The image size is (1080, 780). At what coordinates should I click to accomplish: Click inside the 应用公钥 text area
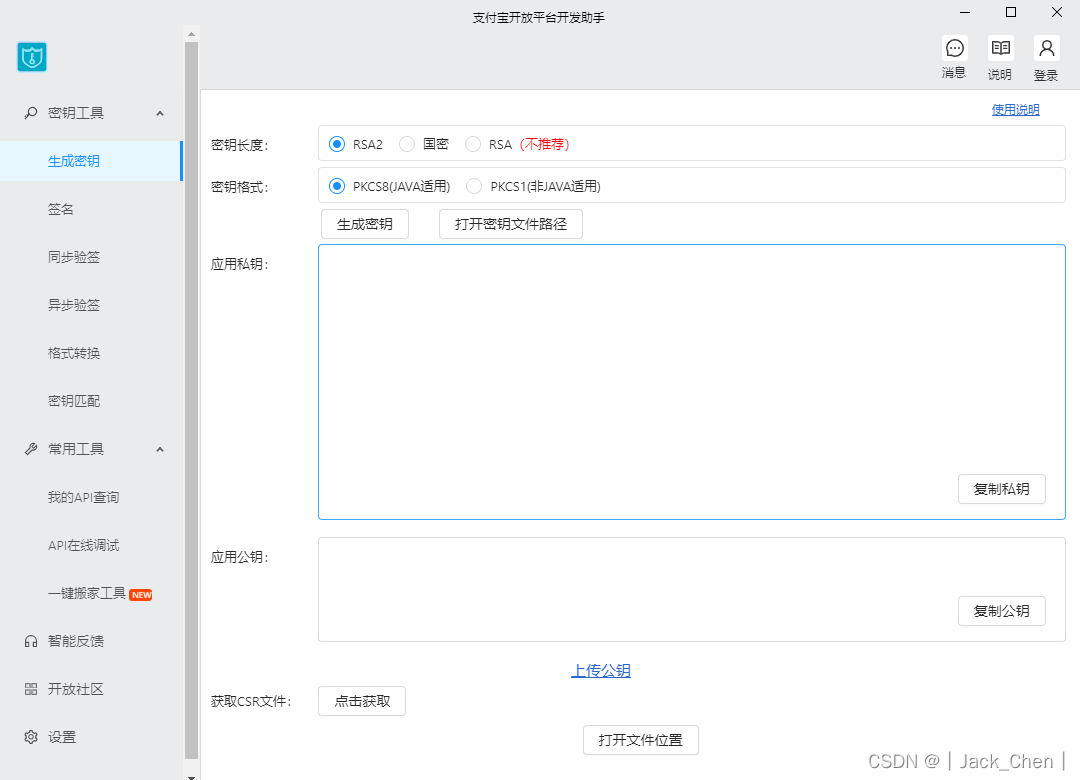pyautogui.click(x=692, y=590)
